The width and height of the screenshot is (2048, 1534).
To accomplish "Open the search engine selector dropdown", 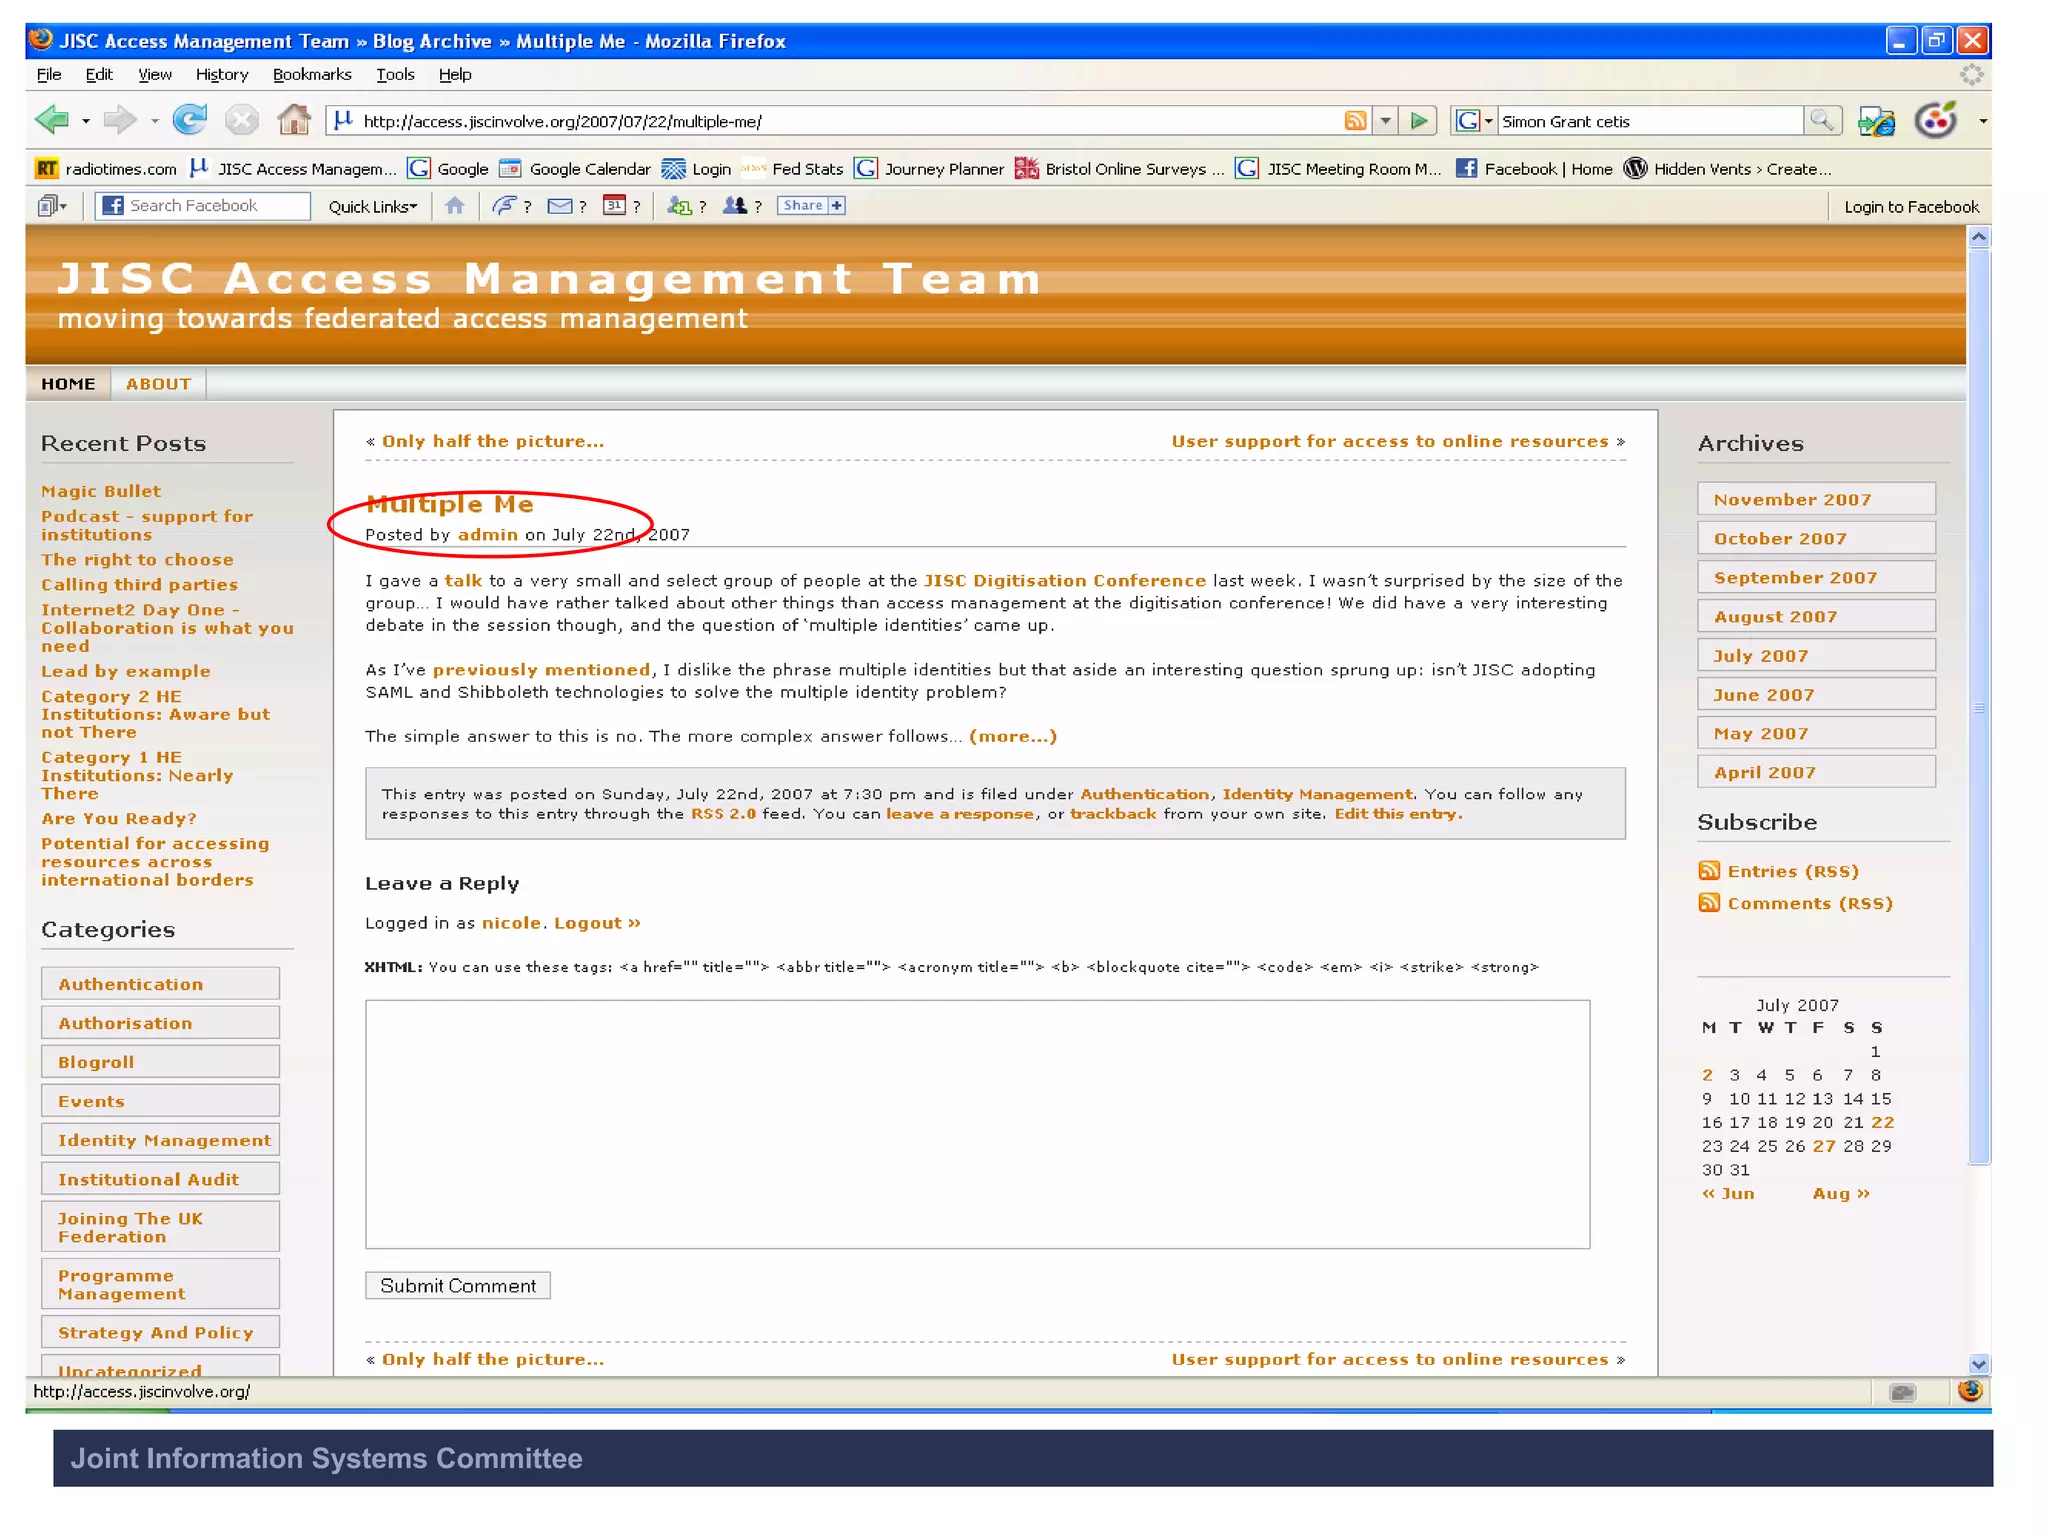I will [x=1488, y=121].
